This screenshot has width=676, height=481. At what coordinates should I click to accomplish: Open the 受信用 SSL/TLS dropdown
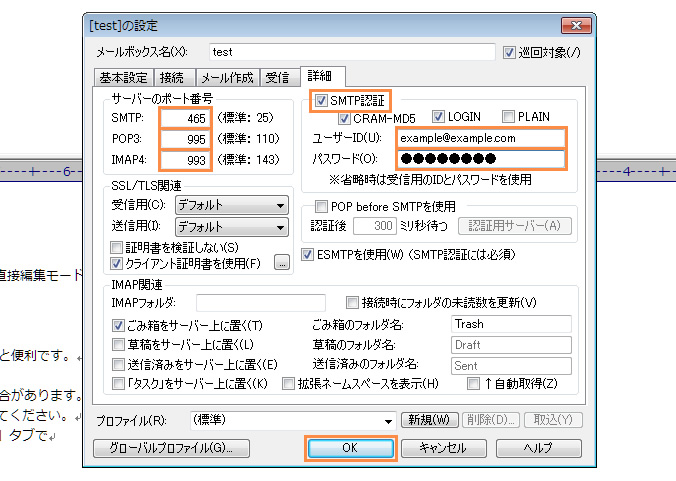232,205
